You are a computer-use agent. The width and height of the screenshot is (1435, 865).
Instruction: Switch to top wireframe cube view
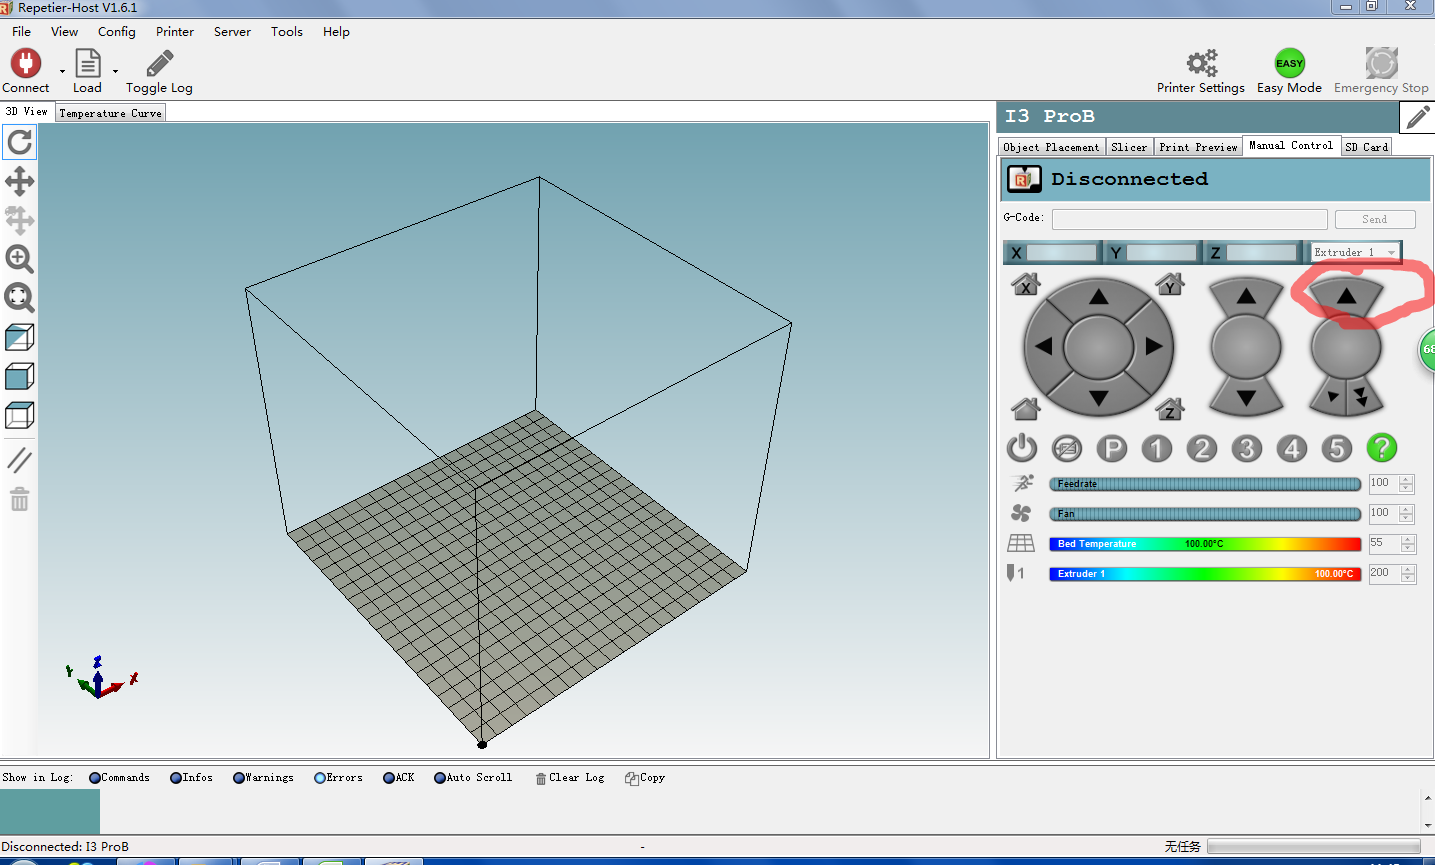click(19, 415)
